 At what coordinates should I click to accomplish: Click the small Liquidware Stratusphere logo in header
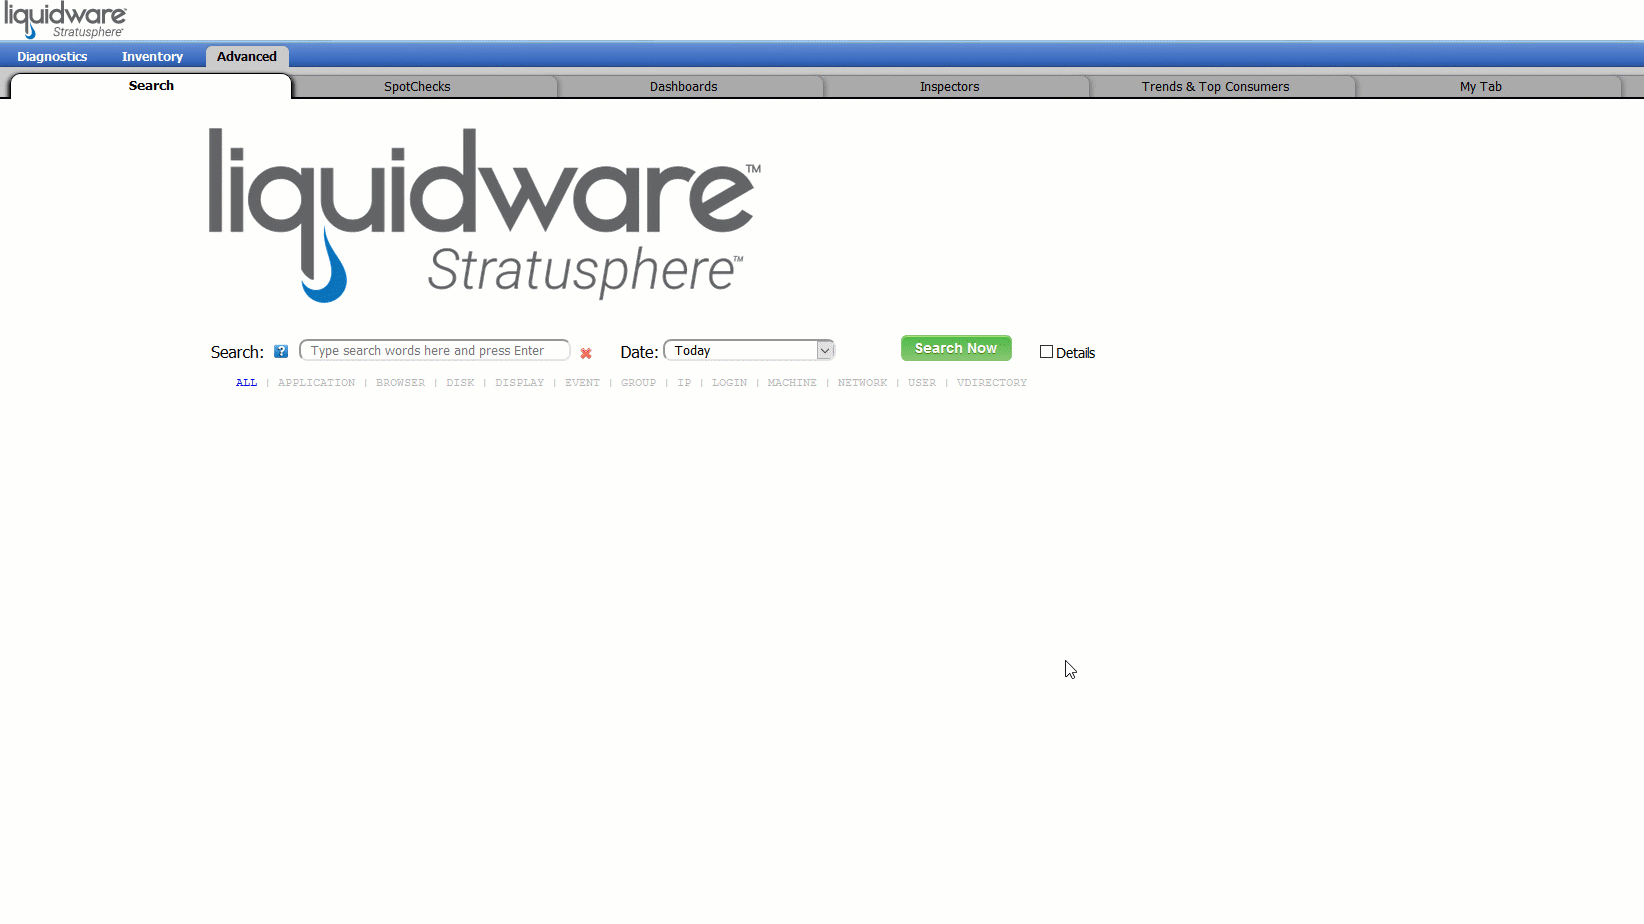(x=66, y=20)
